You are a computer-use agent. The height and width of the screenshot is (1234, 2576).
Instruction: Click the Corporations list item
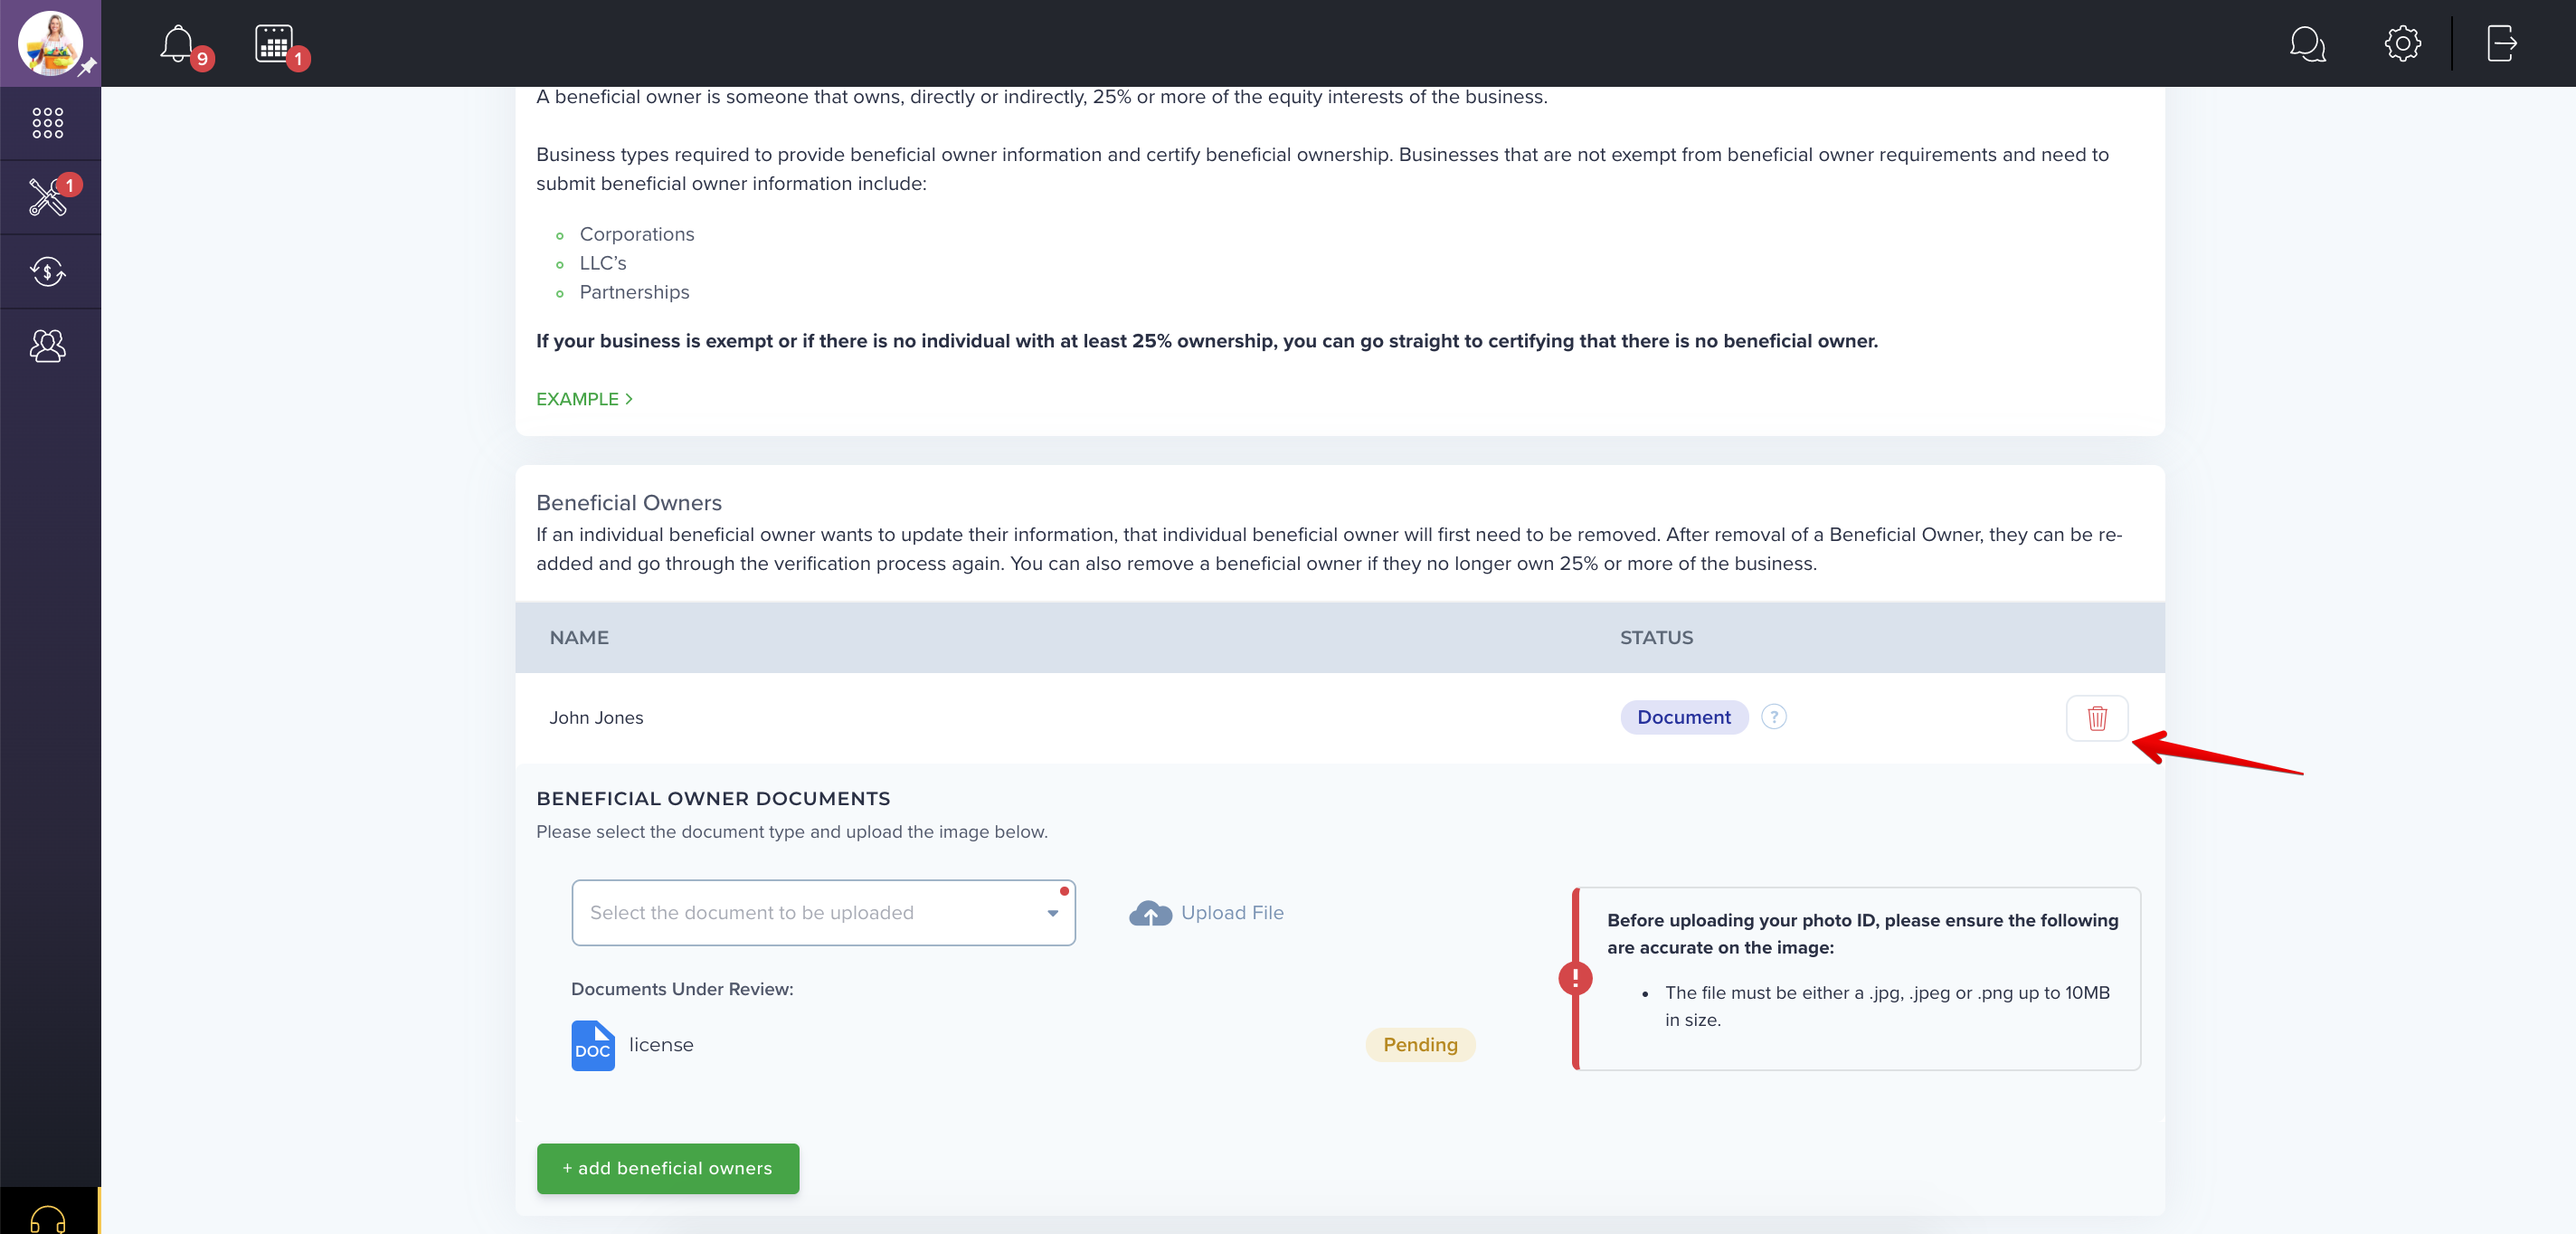(637, 234)
